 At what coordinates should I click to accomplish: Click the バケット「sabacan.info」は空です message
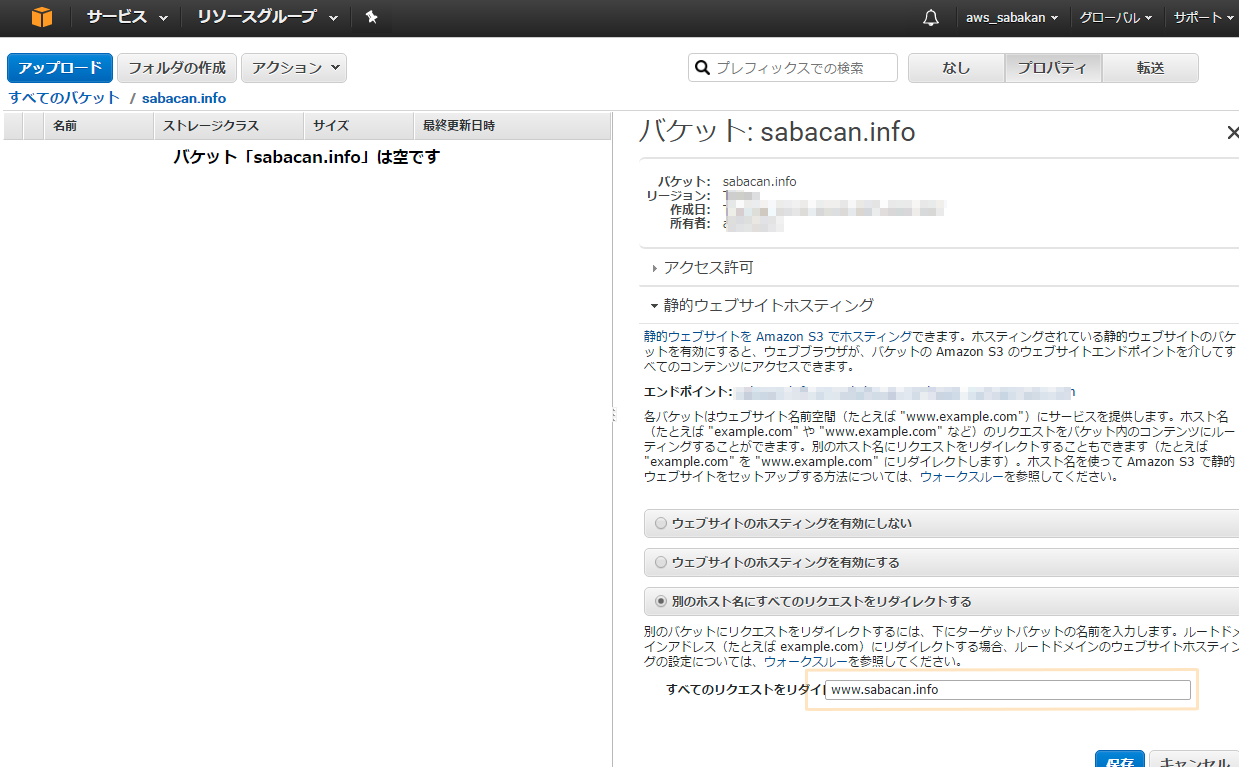pos(307,157)
